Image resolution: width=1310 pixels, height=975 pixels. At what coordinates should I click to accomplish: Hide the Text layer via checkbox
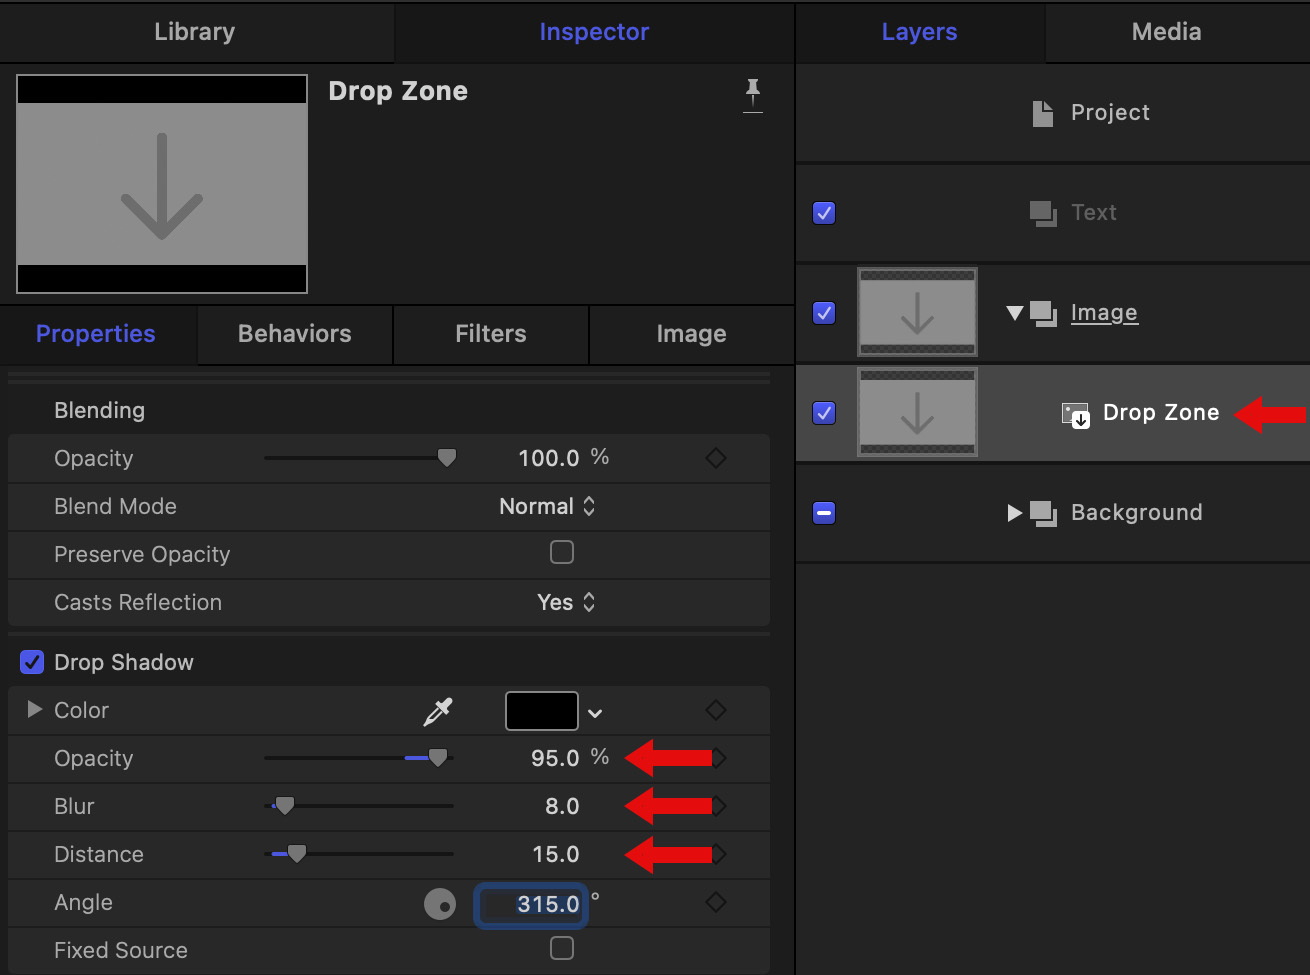click(824, 213)
